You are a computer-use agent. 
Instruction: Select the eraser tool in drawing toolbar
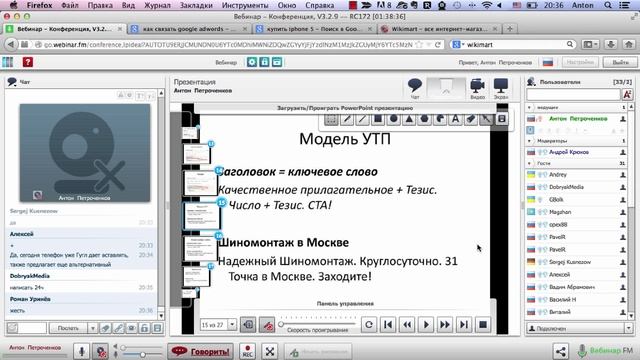[x=471, y=119]
